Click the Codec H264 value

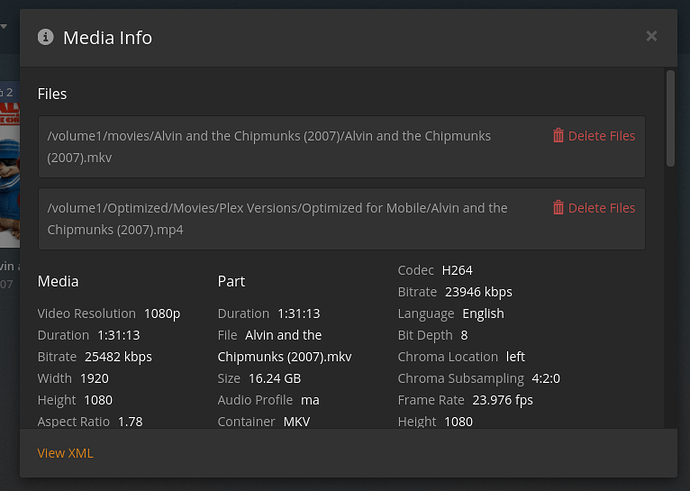tap(457, 270)
